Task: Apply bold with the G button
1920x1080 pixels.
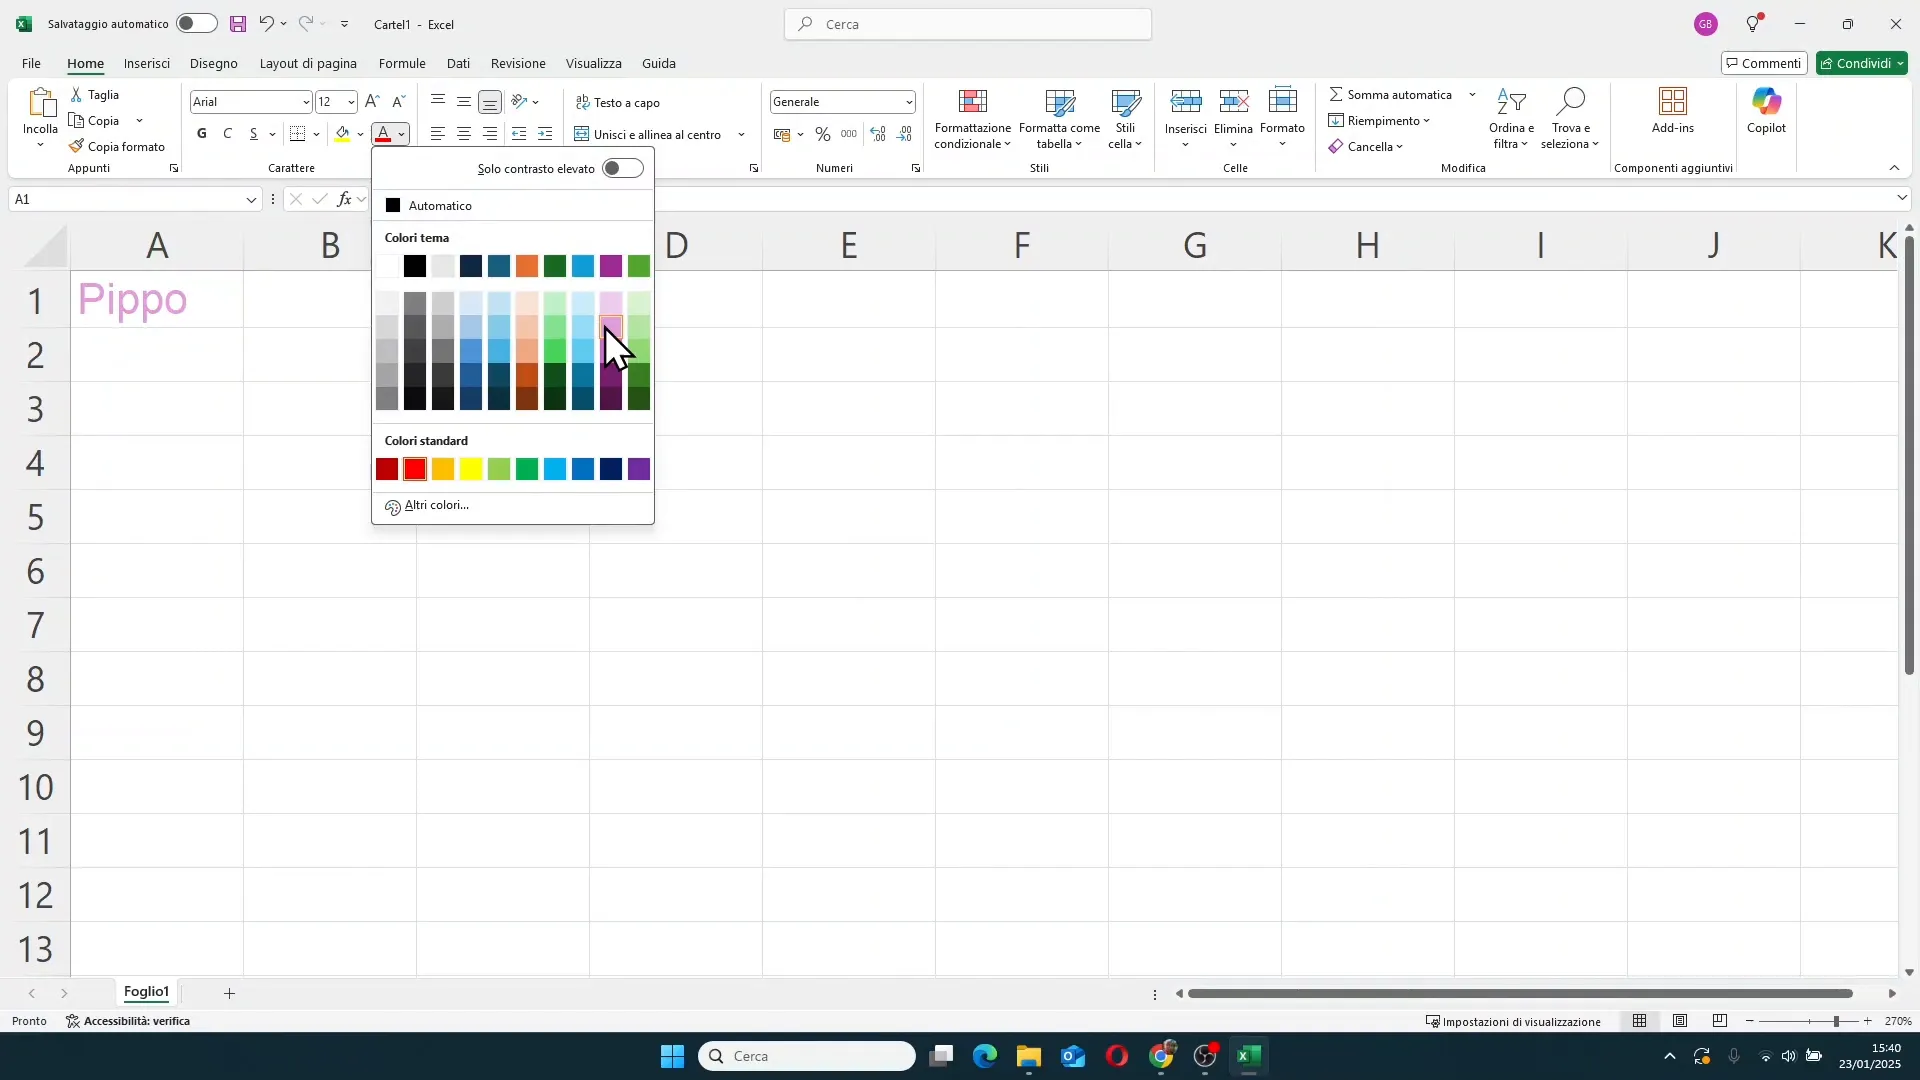Action: (x=202, y=134)
